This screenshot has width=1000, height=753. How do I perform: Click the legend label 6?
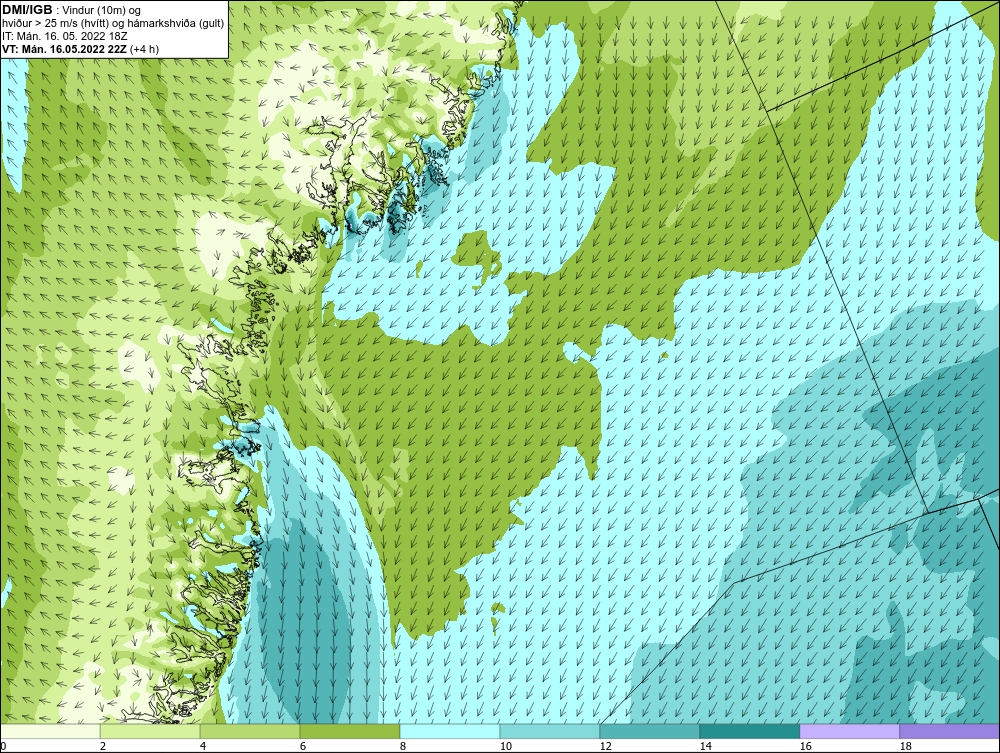pyautogui.click(x=303, y=746)
